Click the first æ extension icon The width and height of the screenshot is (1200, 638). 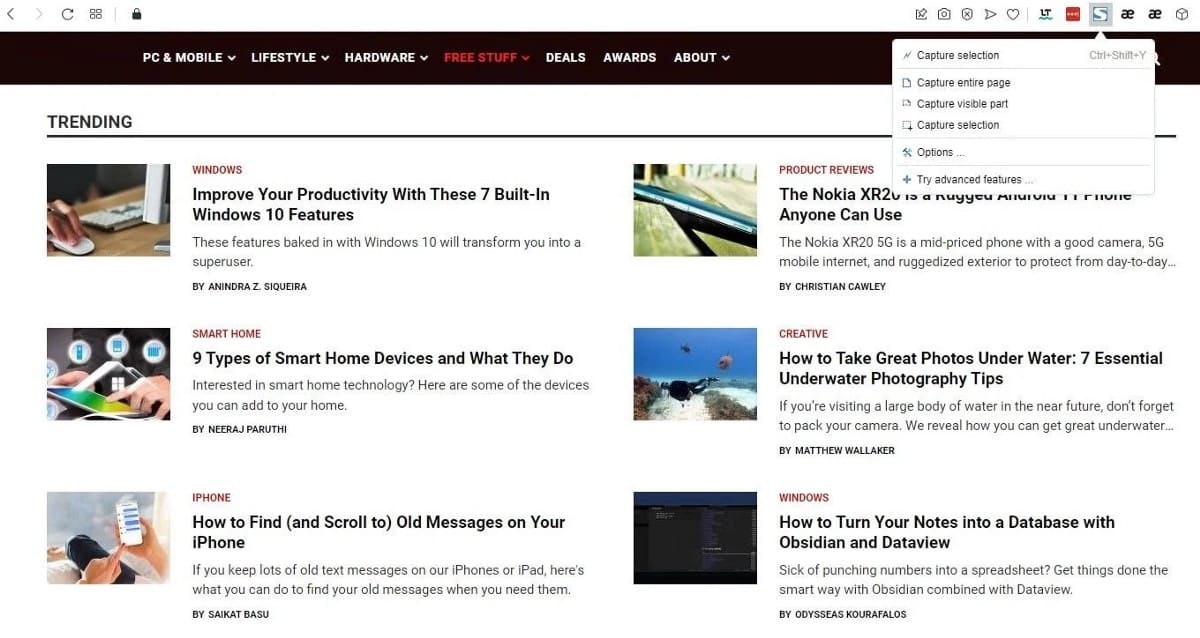(1127, 14)
